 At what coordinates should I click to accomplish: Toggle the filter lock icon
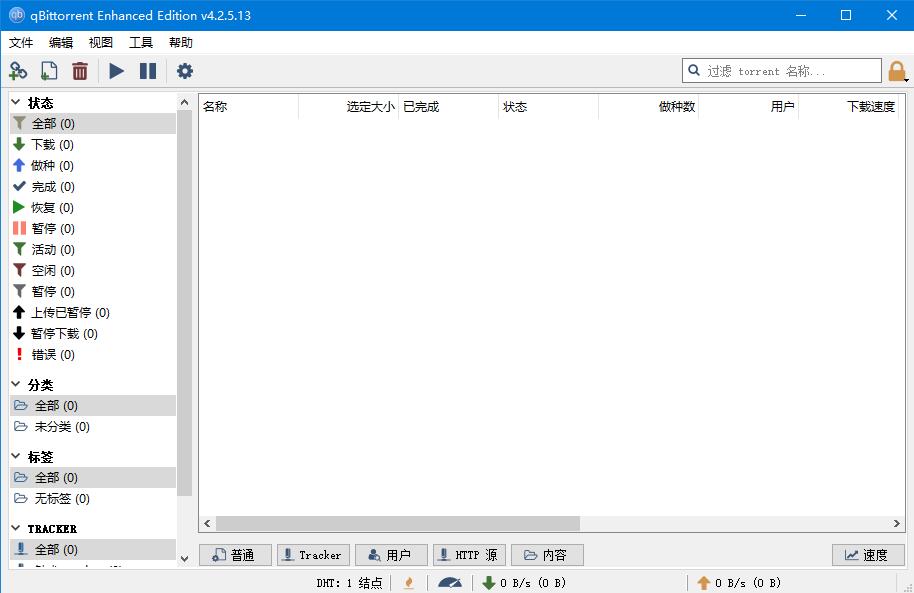click(x=897, y=71)
